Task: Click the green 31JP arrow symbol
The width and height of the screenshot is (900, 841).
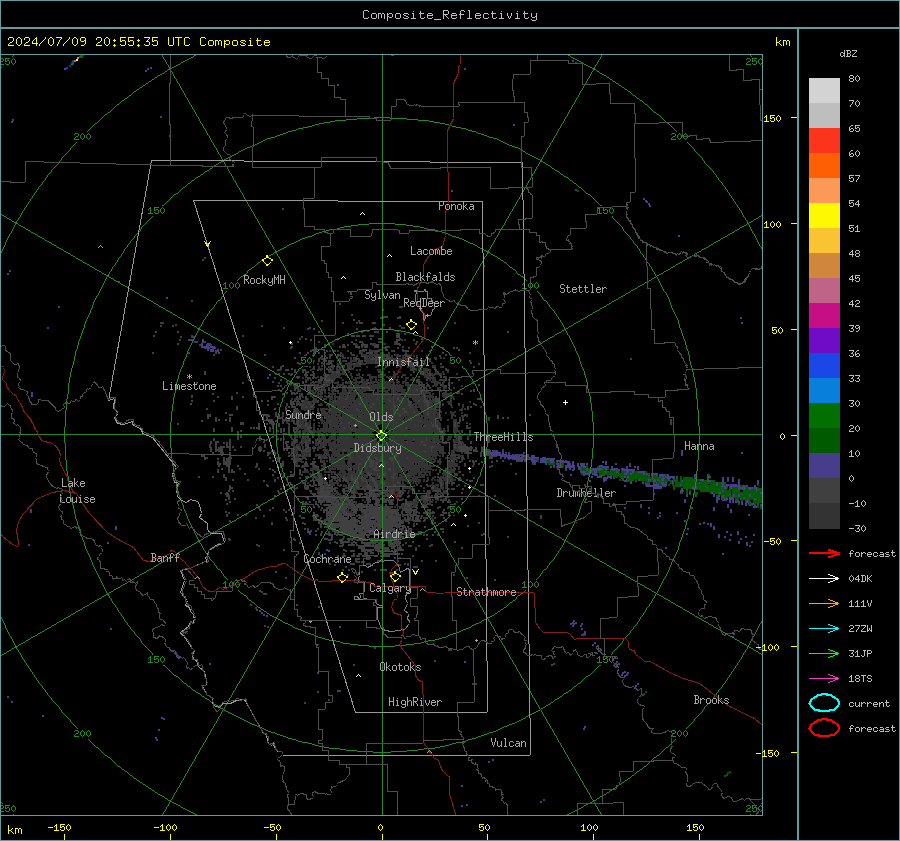Action: (x=824, y=653)
